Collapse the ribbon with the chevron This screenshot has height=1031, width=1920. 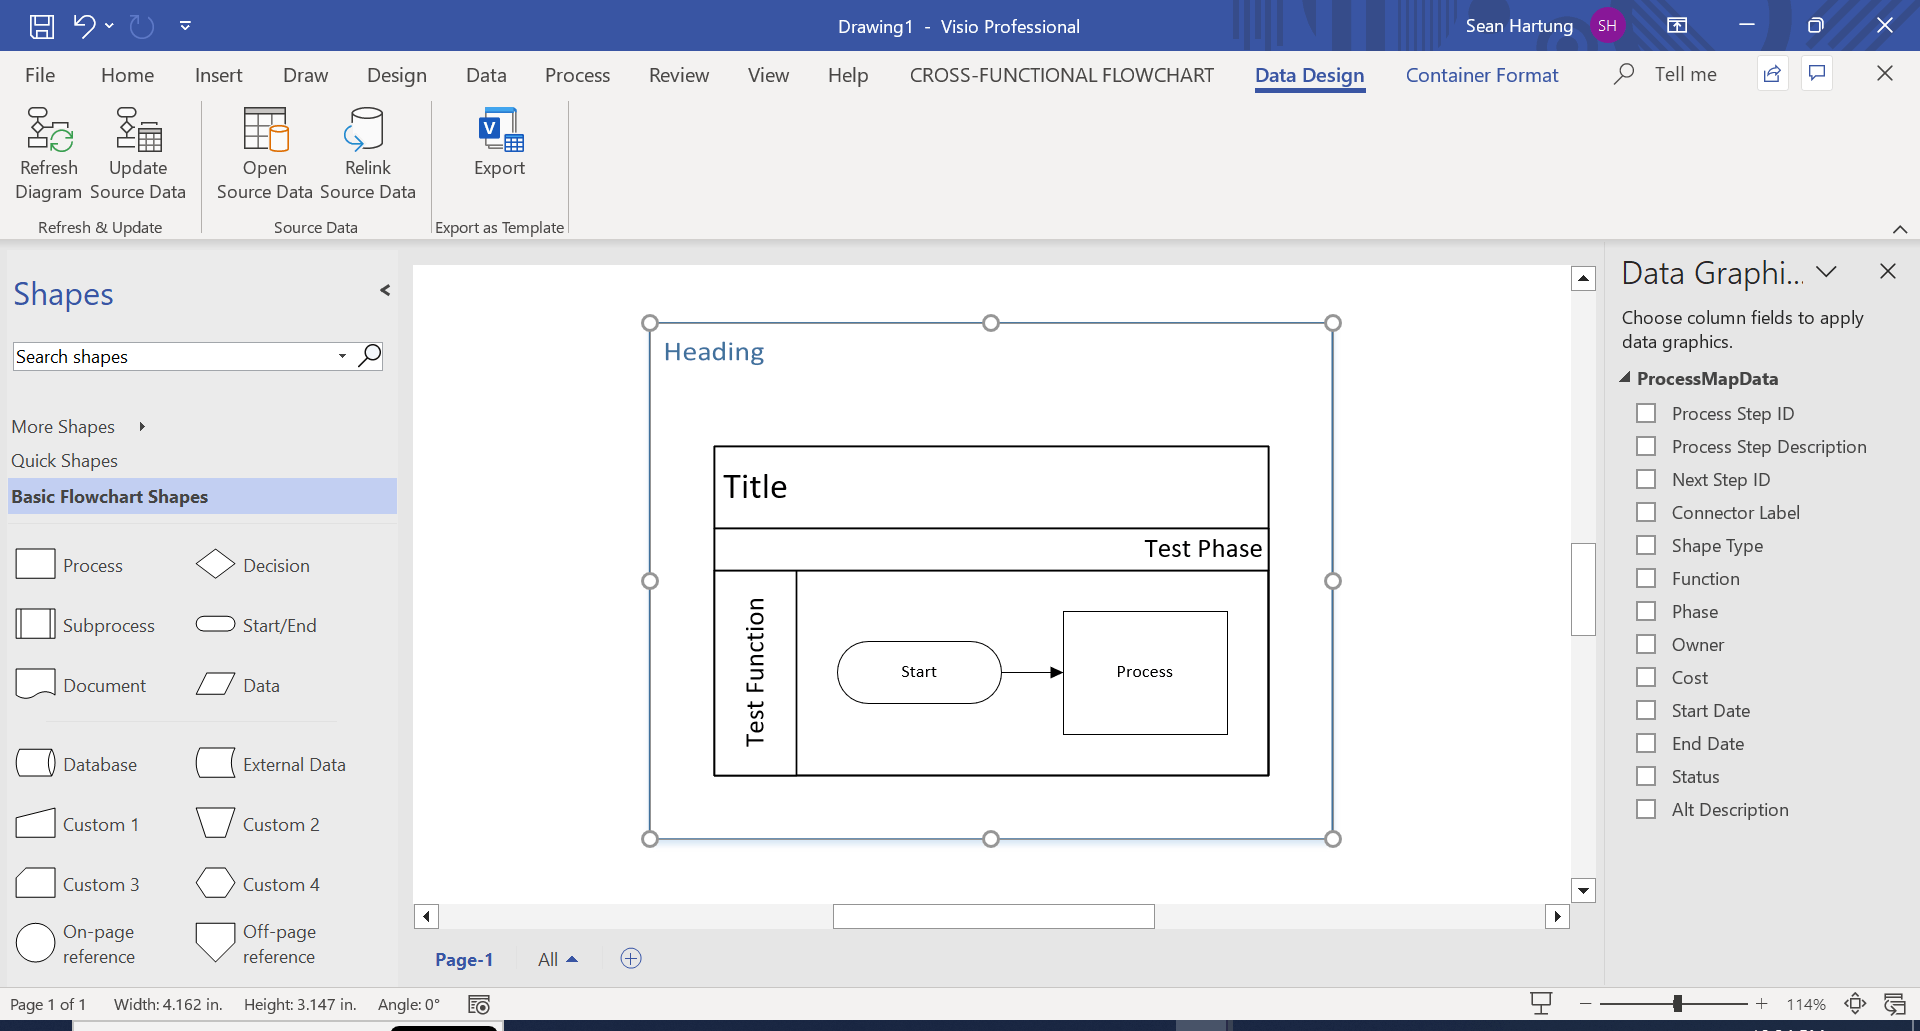[1900, 229]
